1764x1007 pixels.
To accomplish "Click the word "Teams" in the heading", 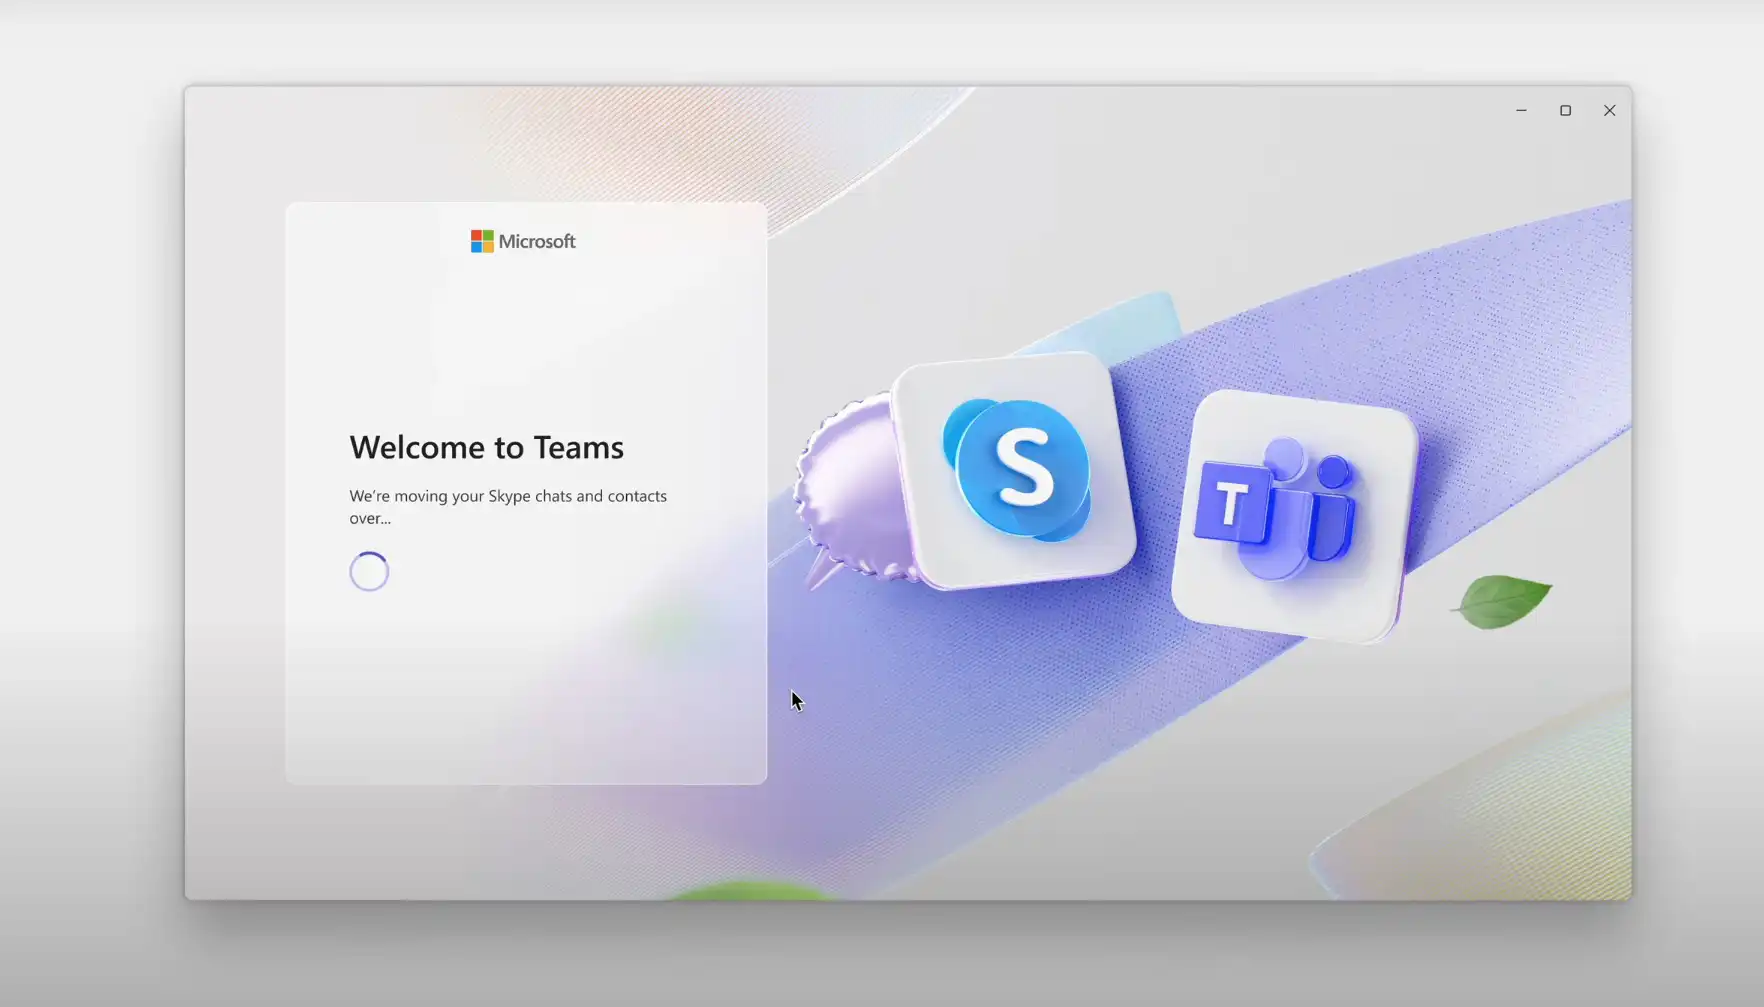I will tap(578, 447).
